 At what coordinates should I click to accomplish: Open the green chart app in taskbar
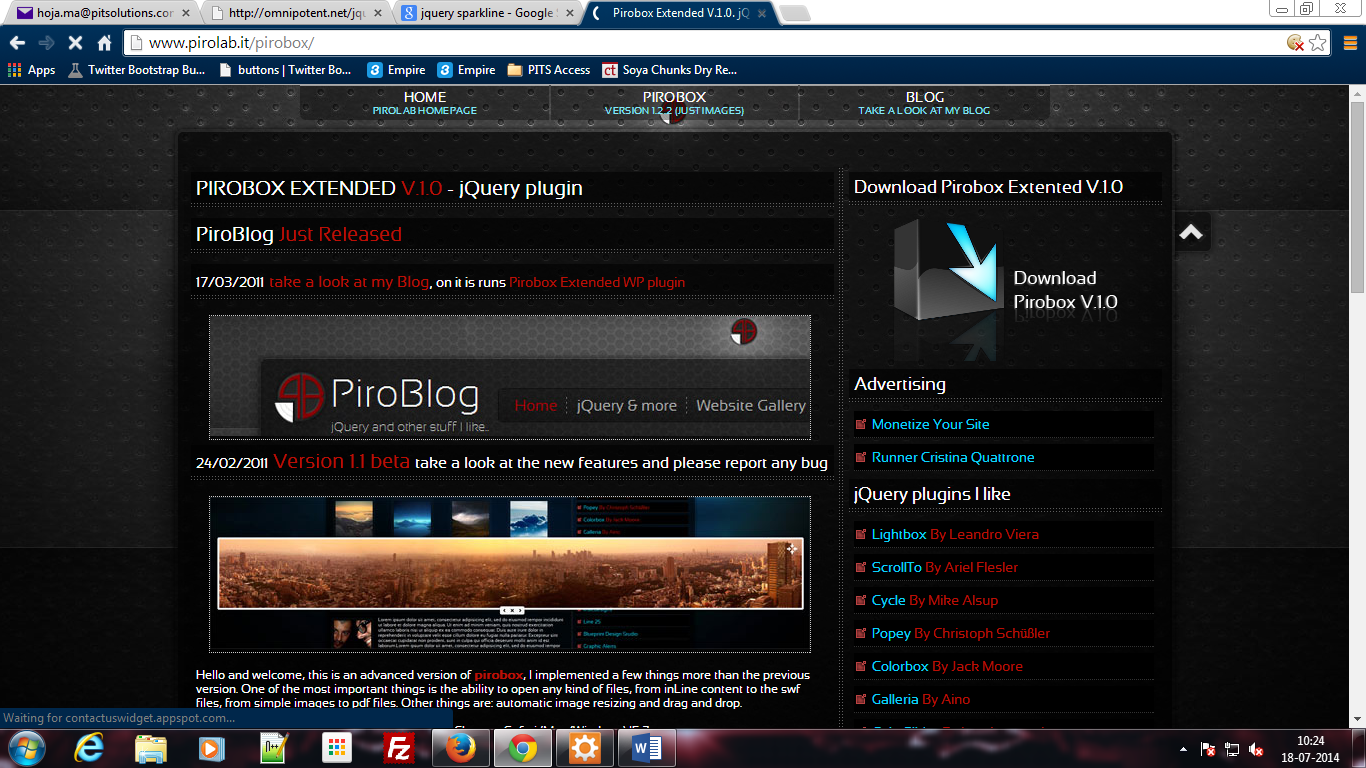pos(273,748)
